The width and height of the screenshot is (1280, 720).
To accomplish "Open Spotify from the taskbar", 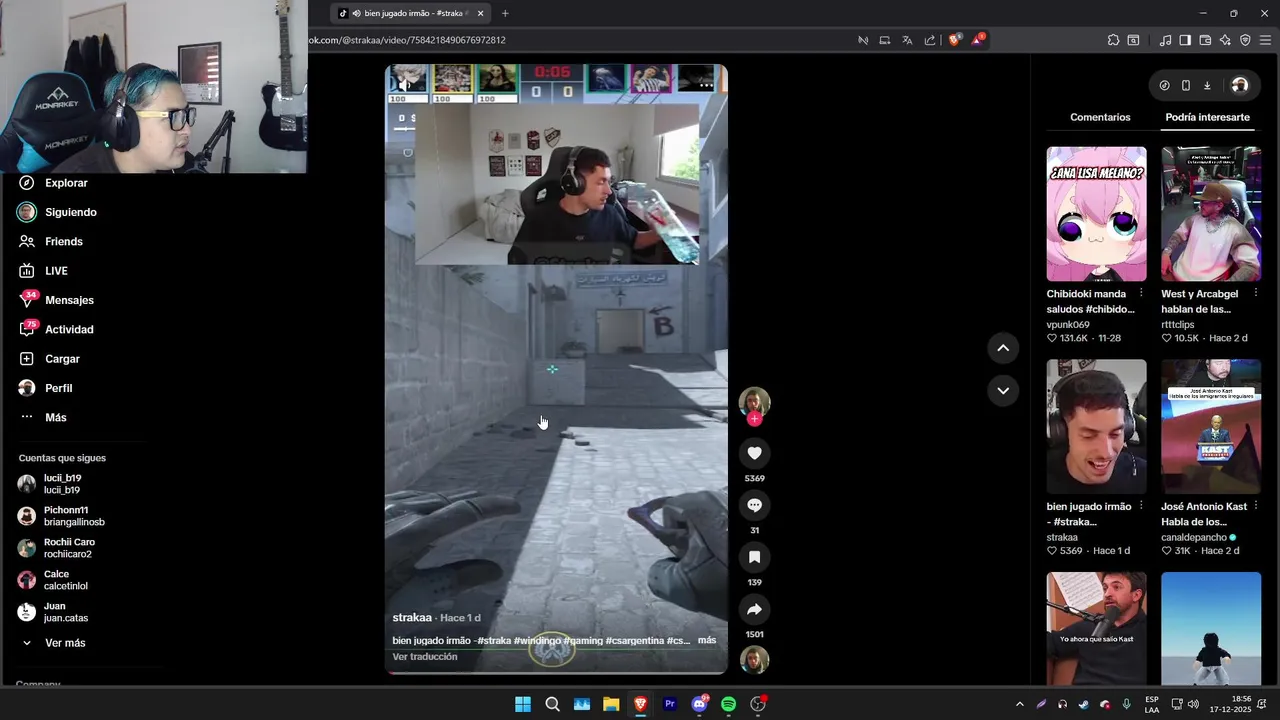I will click(728, 704).
